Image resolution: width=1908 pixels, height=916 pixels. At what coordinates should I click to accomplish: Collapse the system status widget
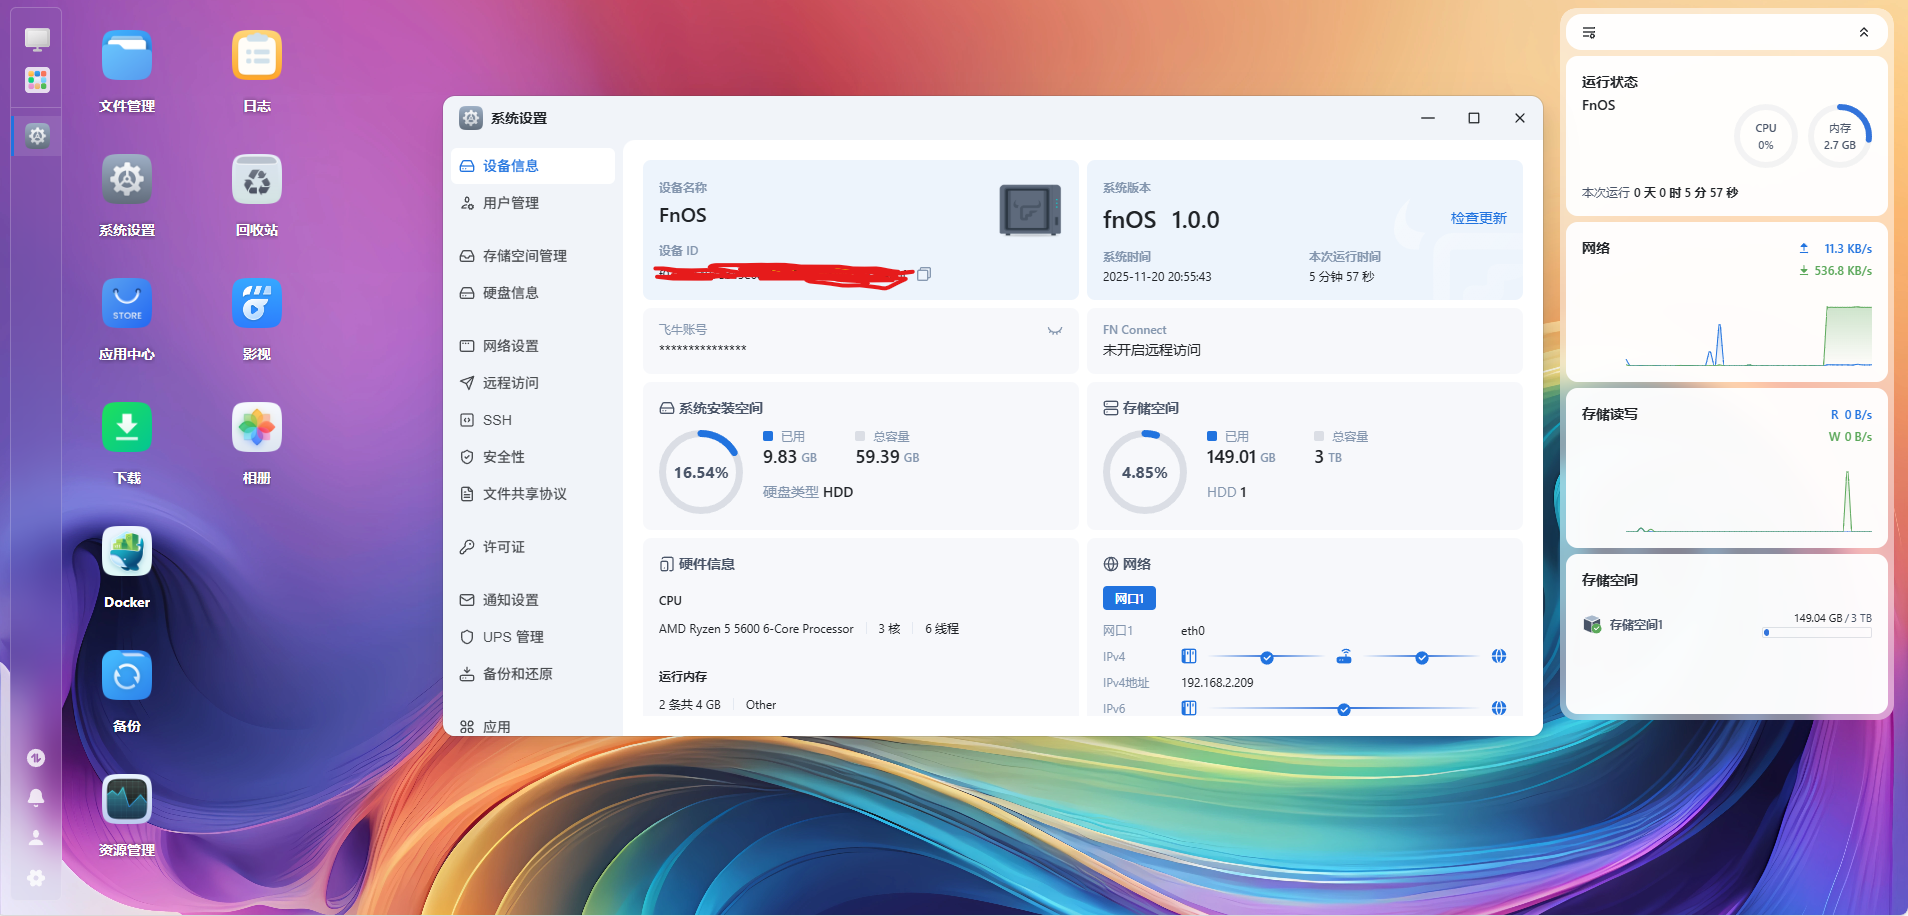click(1862, 32)
